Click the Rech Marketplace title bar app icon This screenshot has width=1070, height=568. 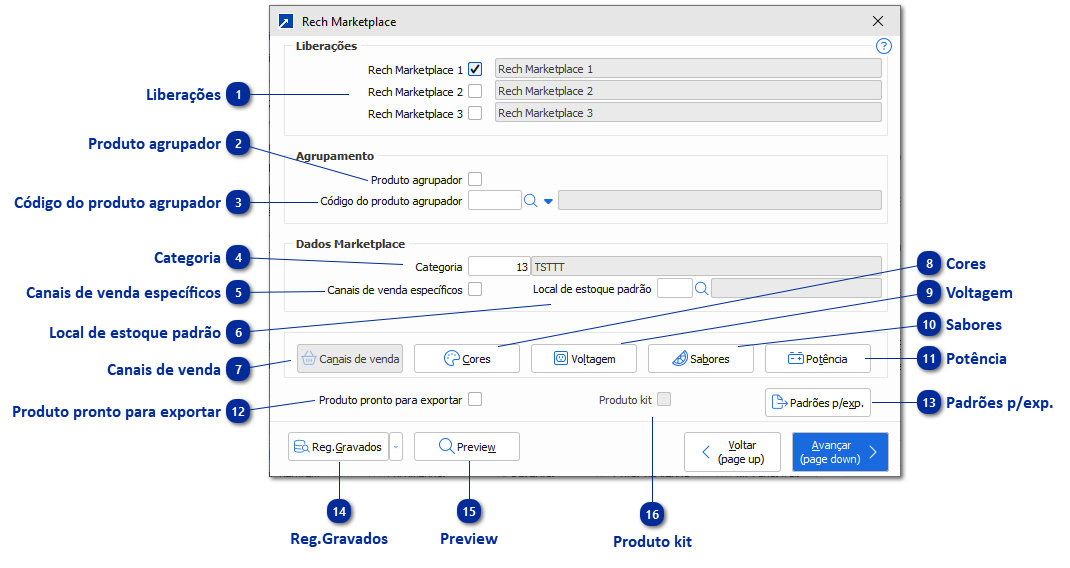286,21
